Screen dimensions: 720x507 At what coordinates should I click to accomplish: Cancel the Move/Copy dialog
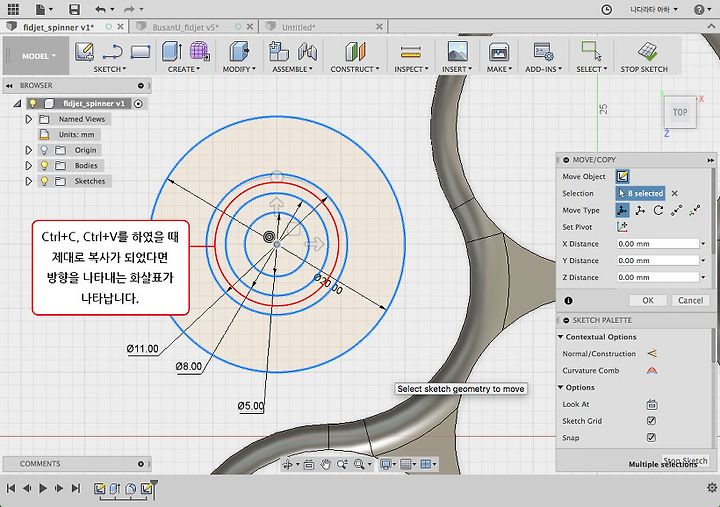click(x=690, y=300)
